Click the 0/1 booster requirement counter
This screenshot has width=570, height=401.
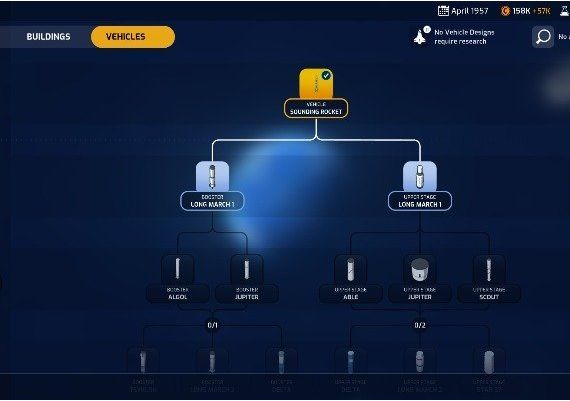pos(213,325)
